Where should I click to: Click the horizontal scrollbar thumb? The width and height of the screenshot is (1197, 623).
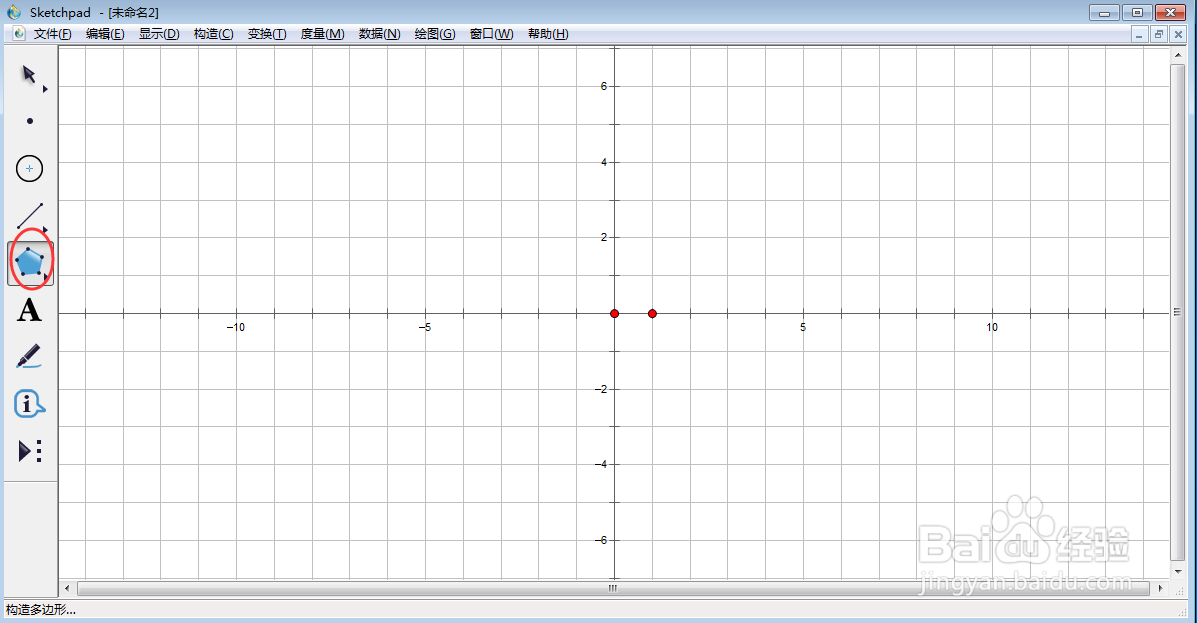pyautogui.click(x=613, y=589)
